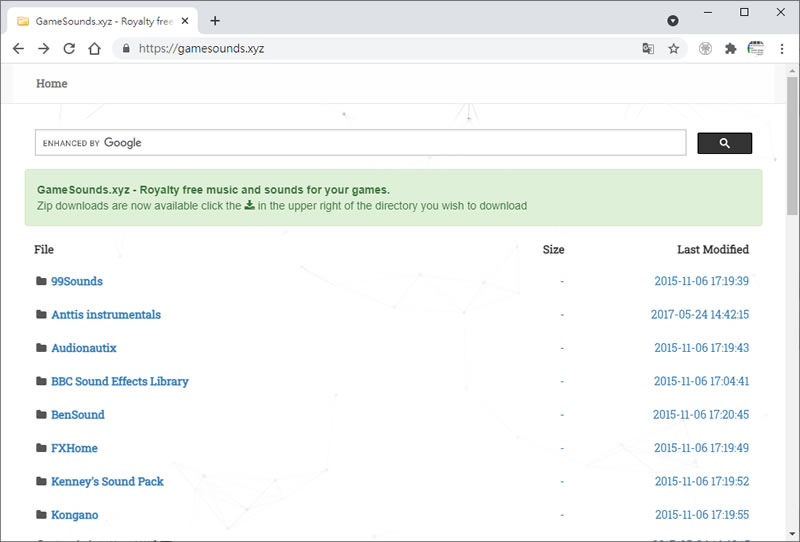Click the page vertical scrollbar thumb
Image resolution: width=800 pixels, height=542 pixels.
pos(792,146)
